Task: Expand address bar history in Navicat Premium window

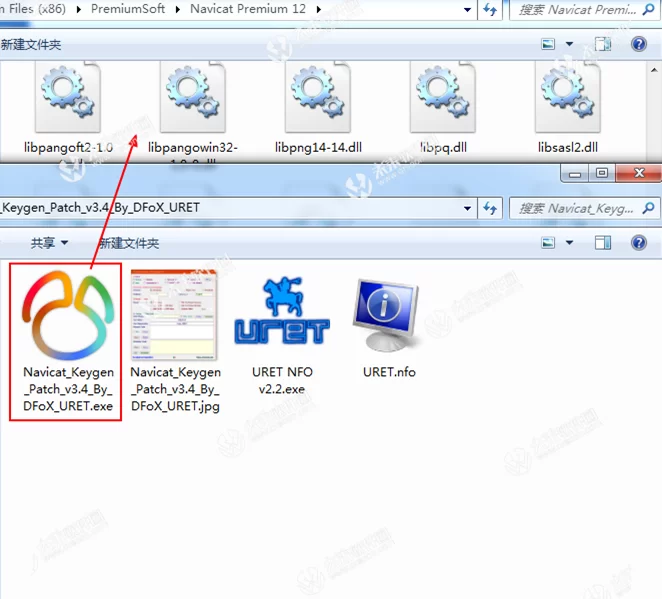Action: pos(468,10)
